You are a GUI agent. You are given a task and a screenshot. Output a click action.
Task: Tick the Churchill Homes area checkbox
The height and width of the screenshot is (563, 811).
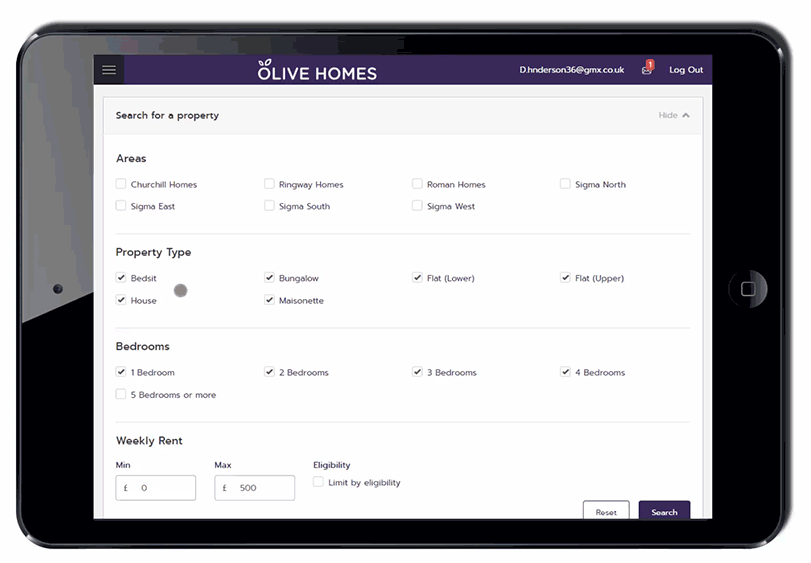(x=121, y=184)
